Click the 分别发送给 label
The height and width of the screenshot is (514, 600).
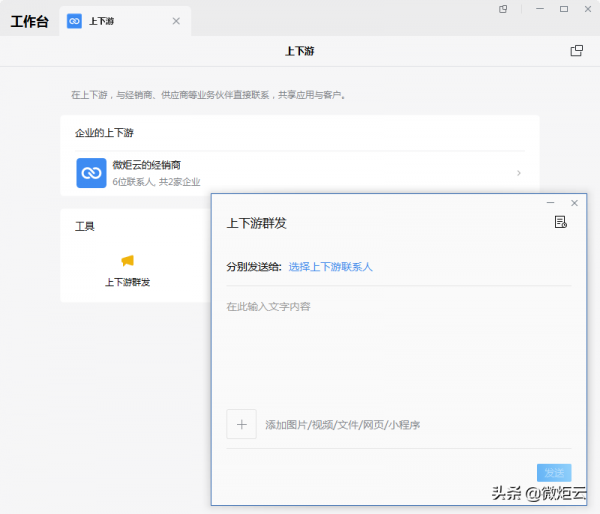tap(254, 267)
